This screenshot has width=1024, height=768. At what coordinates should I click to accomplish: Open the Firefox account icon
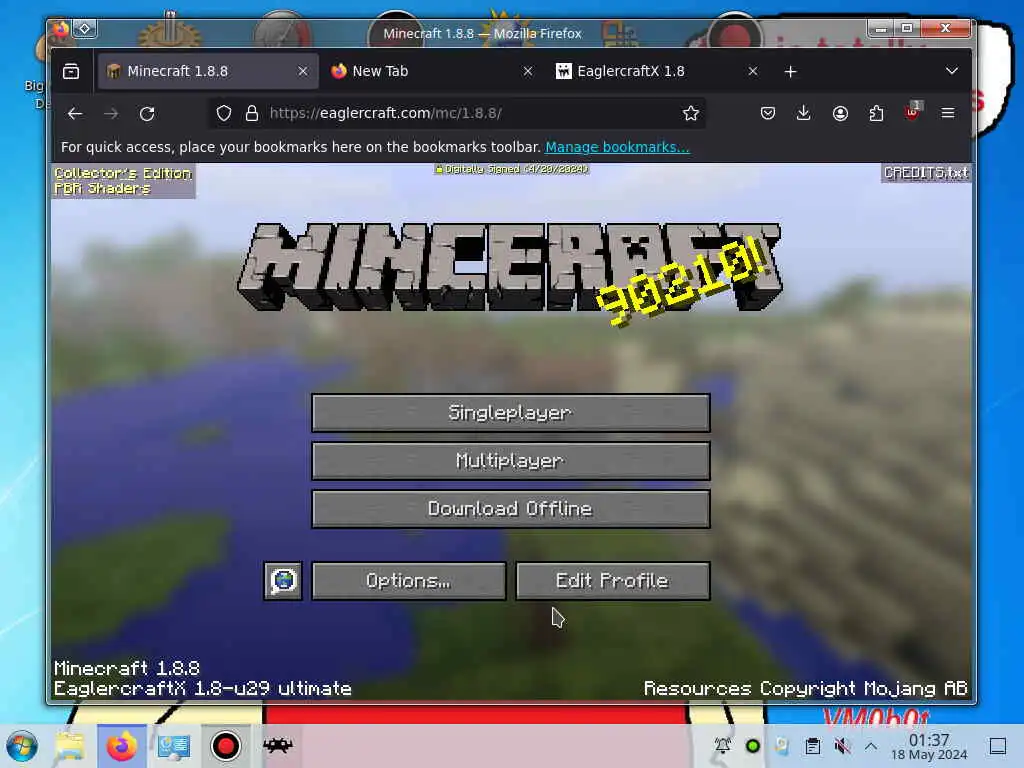(840, 114)
